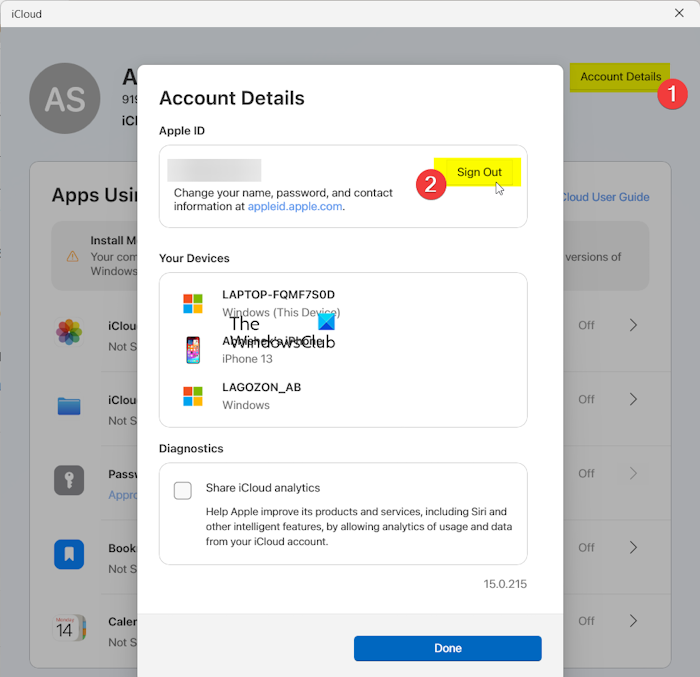Click Off status in the Bookmarks row
This screenshot has width=700, height=677.
[x=586, y=547]
